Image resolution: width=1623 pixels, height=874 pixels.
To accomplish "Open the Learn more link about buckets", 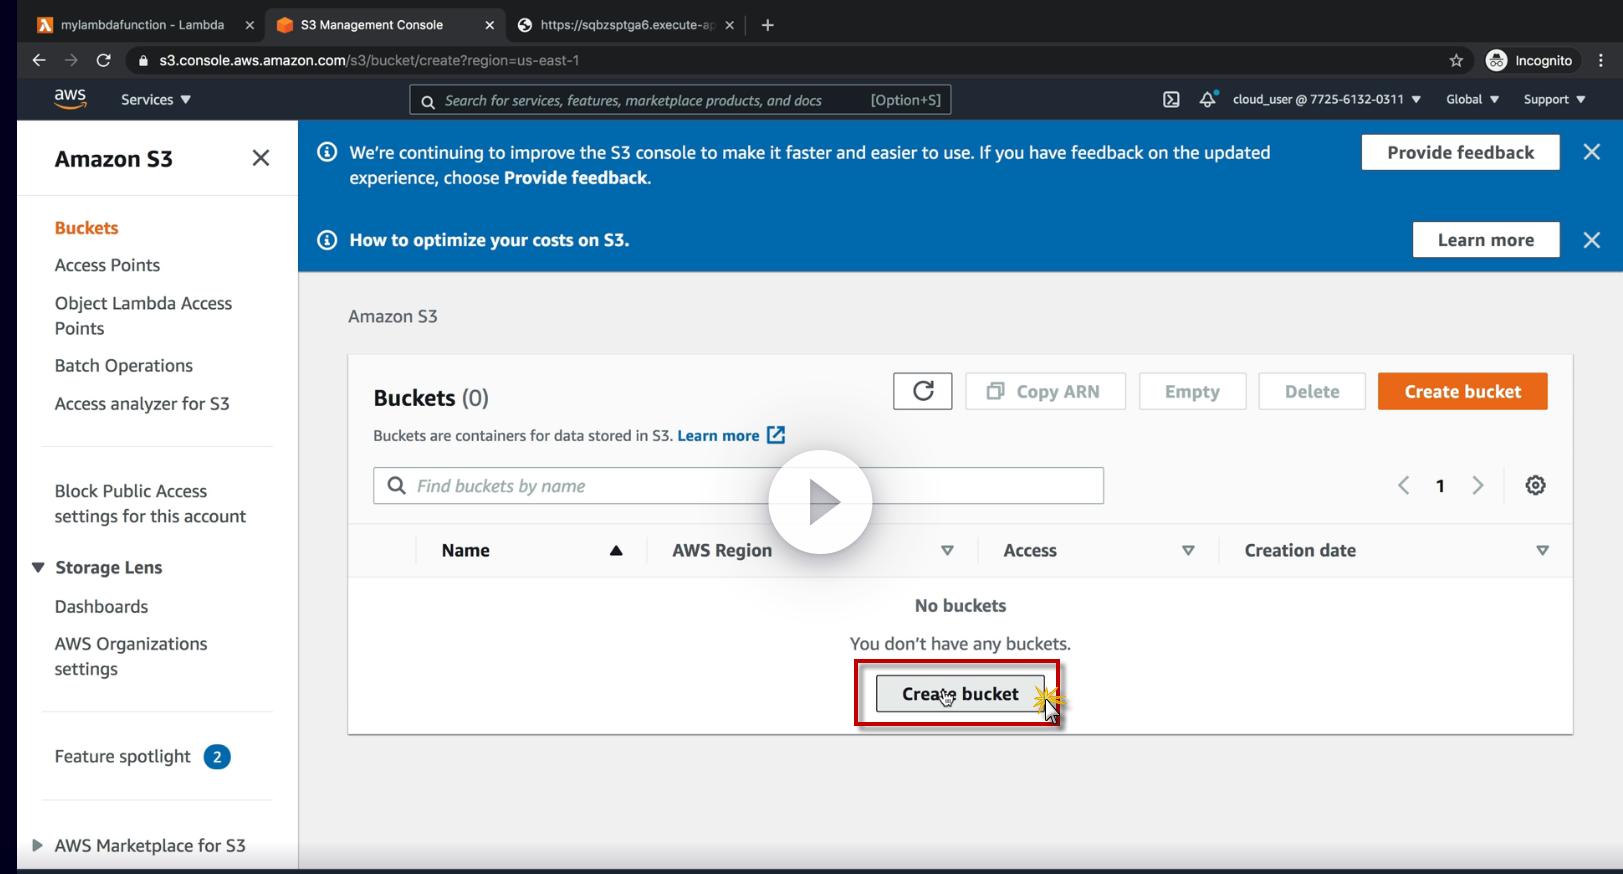I will (x=718, y=436).
